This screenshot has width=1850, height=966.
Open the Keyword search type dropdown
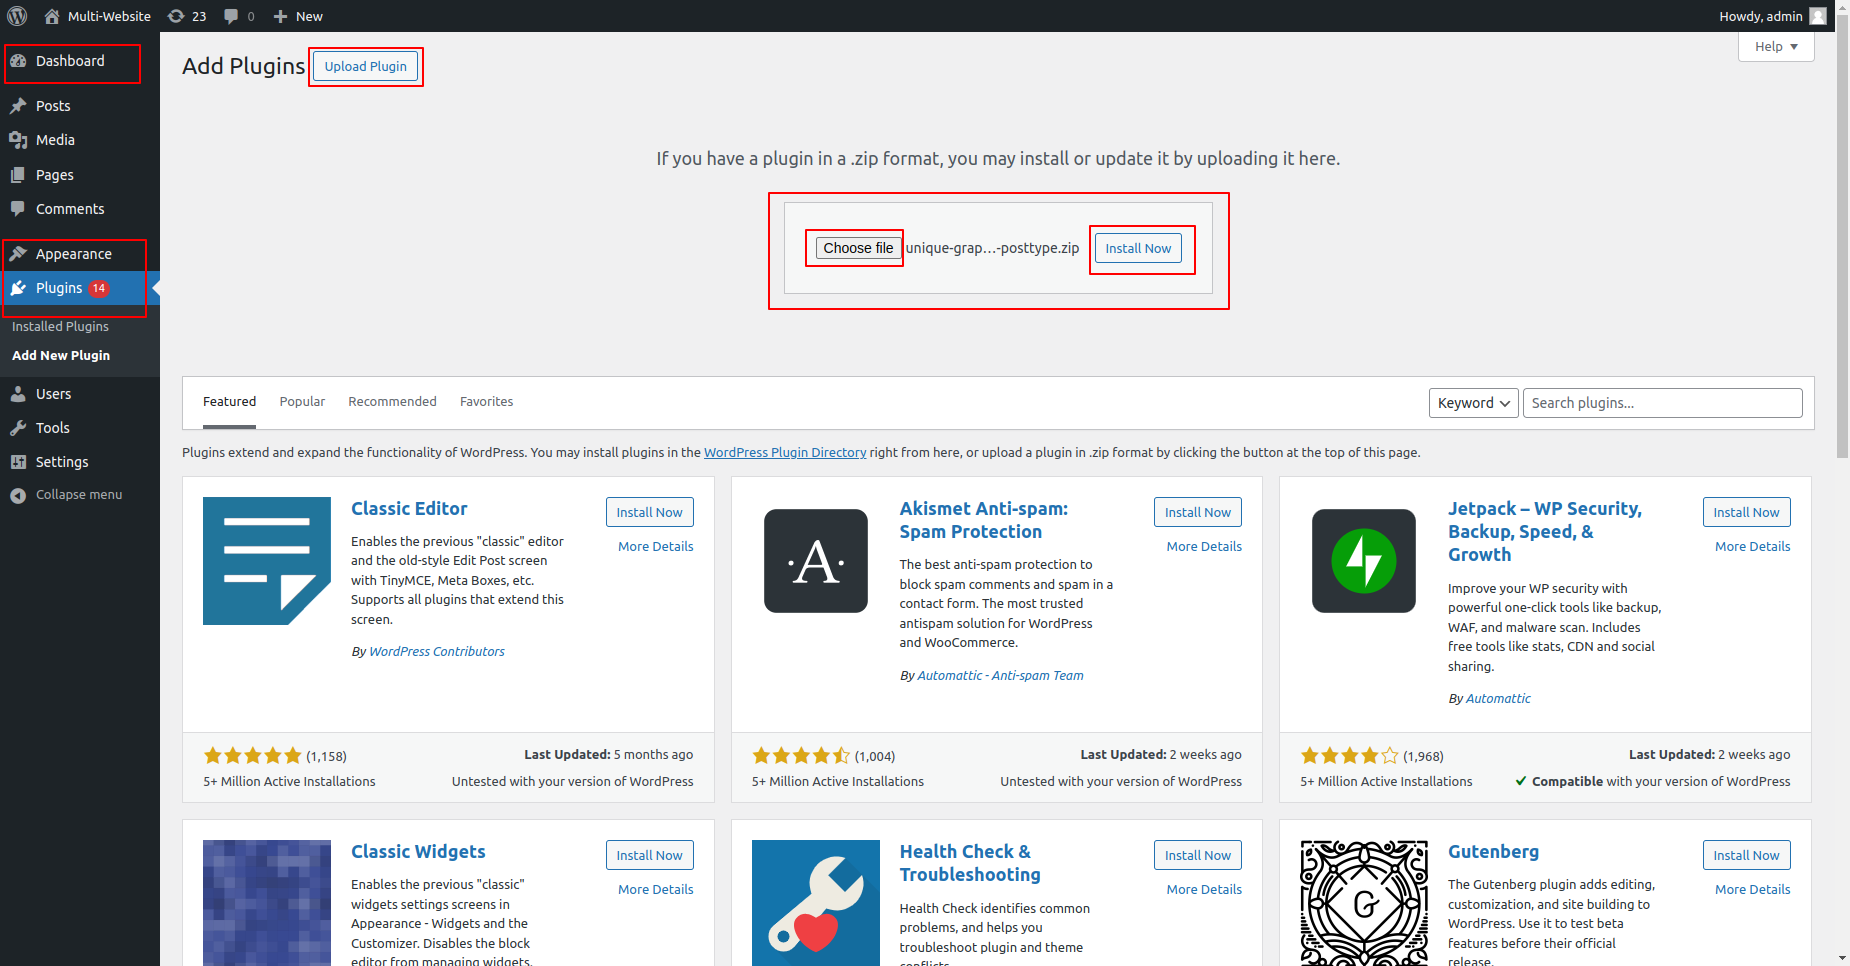tap(1472, 403)
